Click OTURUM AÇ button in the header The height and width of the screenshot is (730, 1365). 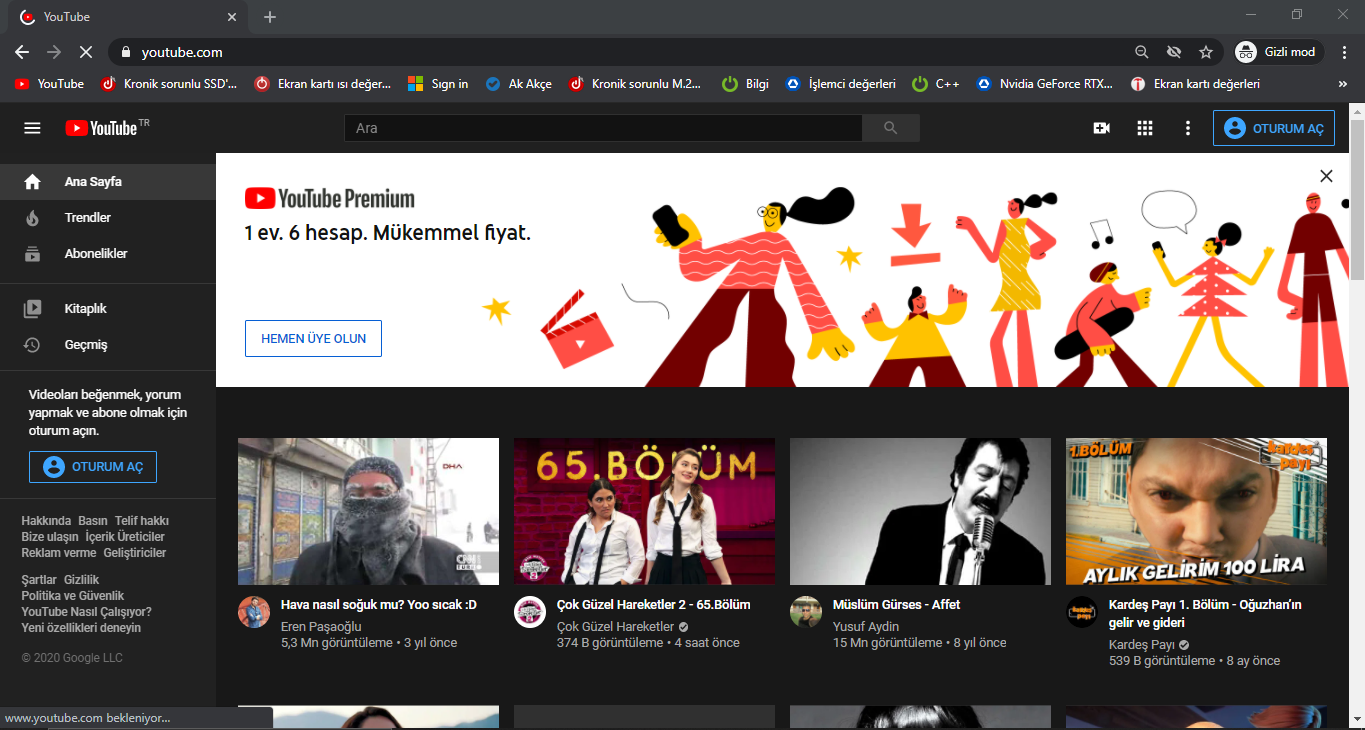(1274, 128)
